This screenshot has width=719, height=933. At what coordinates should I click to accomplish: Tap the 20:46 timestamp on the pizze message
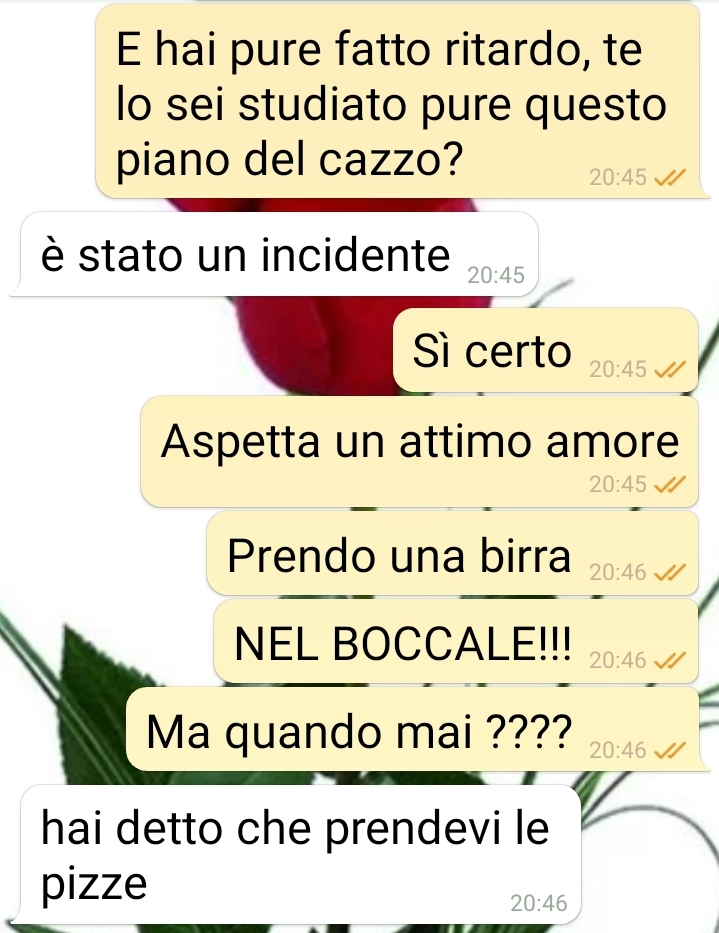click(539, 904)
